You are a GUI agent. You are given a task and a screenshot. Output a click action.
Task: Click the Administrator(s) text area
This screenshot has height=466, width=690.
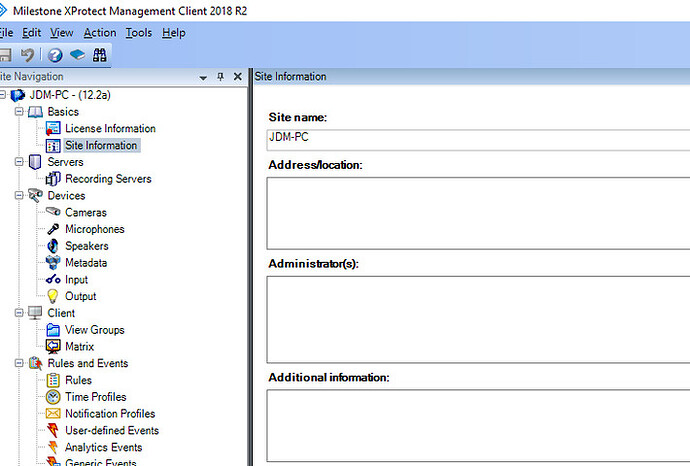click(x=478, y=319)
